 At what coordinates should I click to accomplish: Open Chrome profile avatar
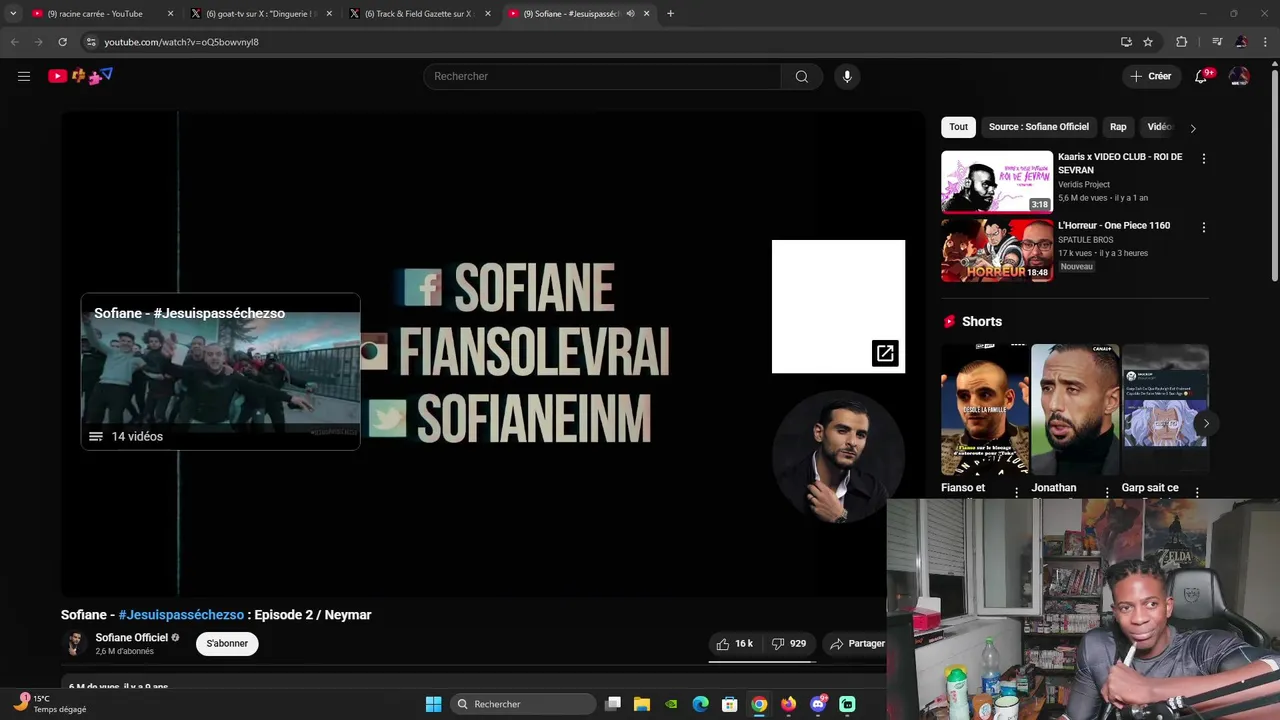click(x=1241, y=42)
